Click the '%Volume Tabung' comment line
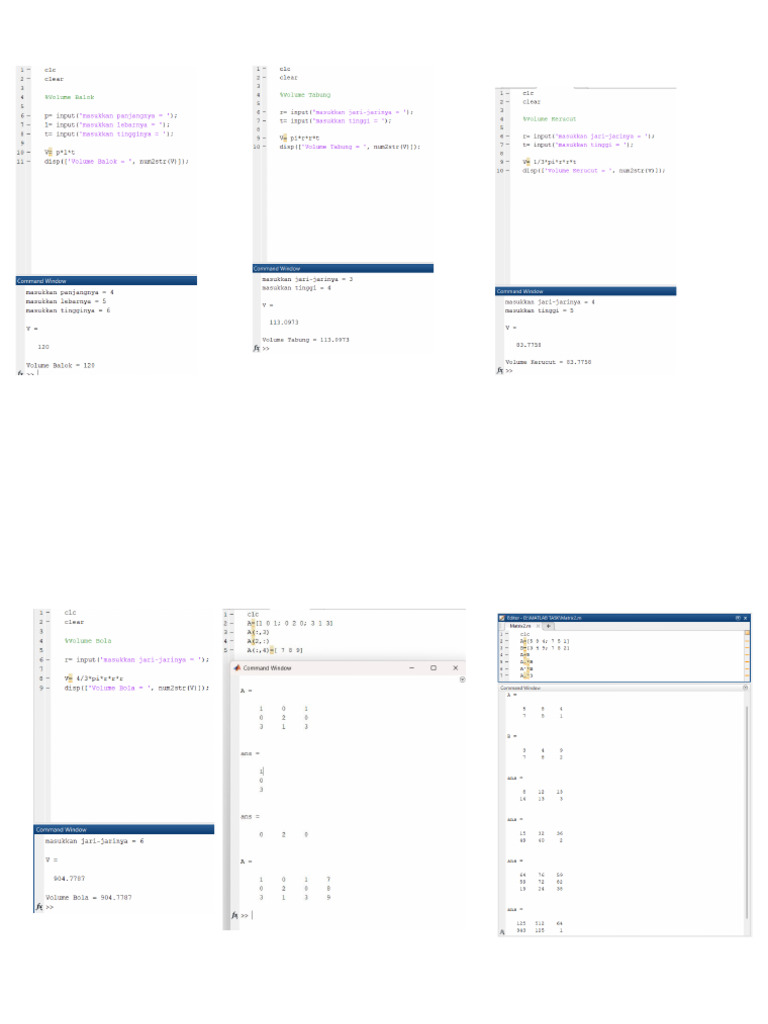This screenshot has width=768, height=1024. (305, 95)
